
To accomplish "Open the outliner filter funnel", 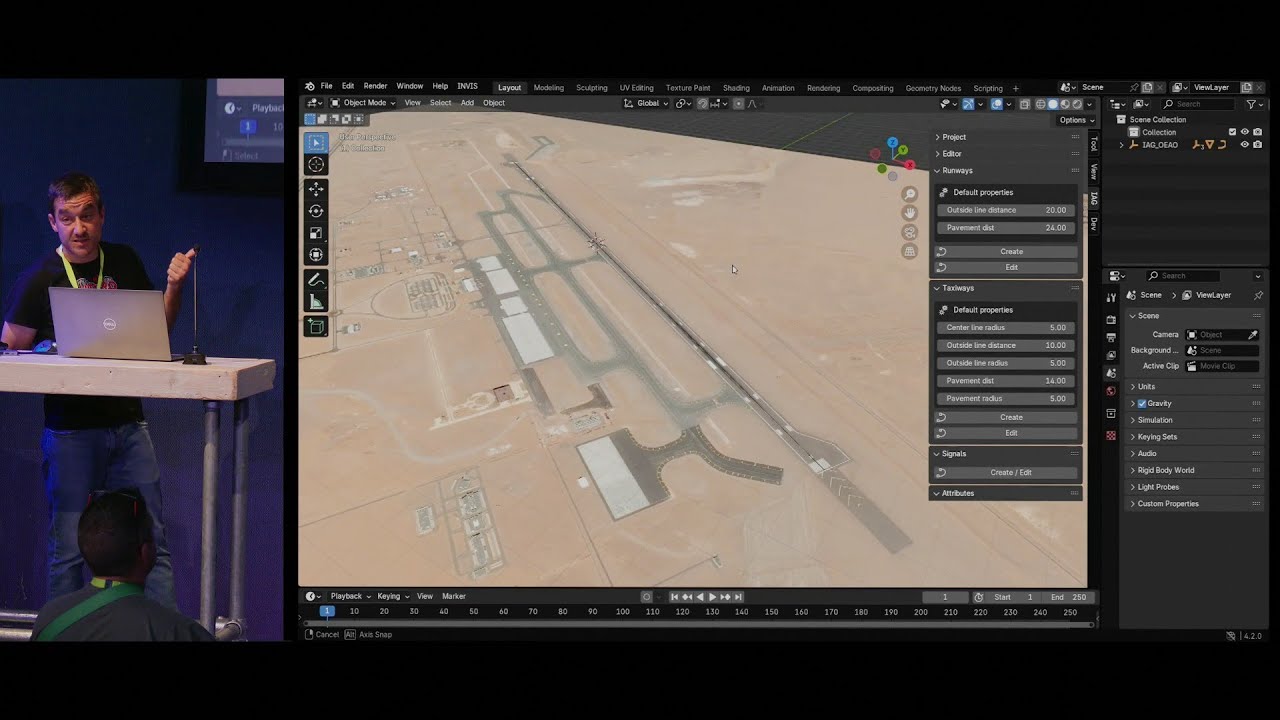I will pyautogui.click(x=1251, y=104).
